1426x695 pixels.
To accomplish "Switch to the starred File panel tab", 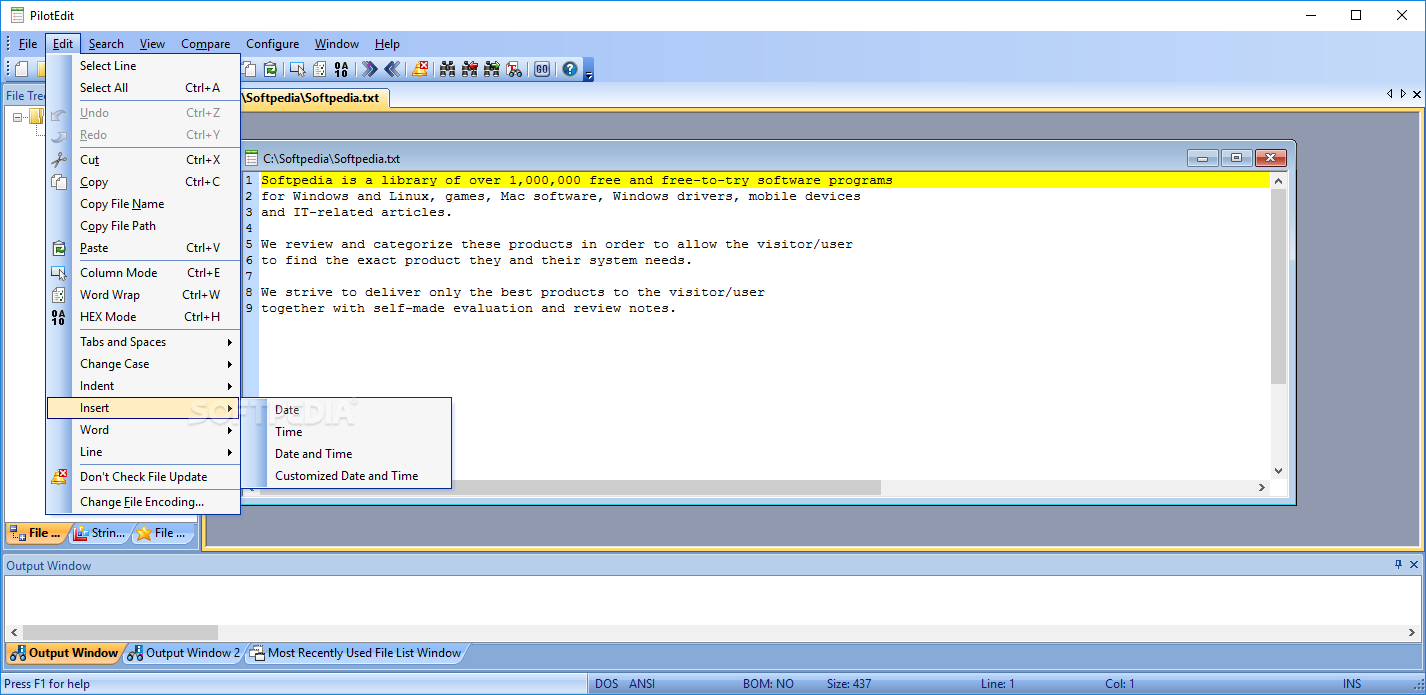I will [162, 533].
